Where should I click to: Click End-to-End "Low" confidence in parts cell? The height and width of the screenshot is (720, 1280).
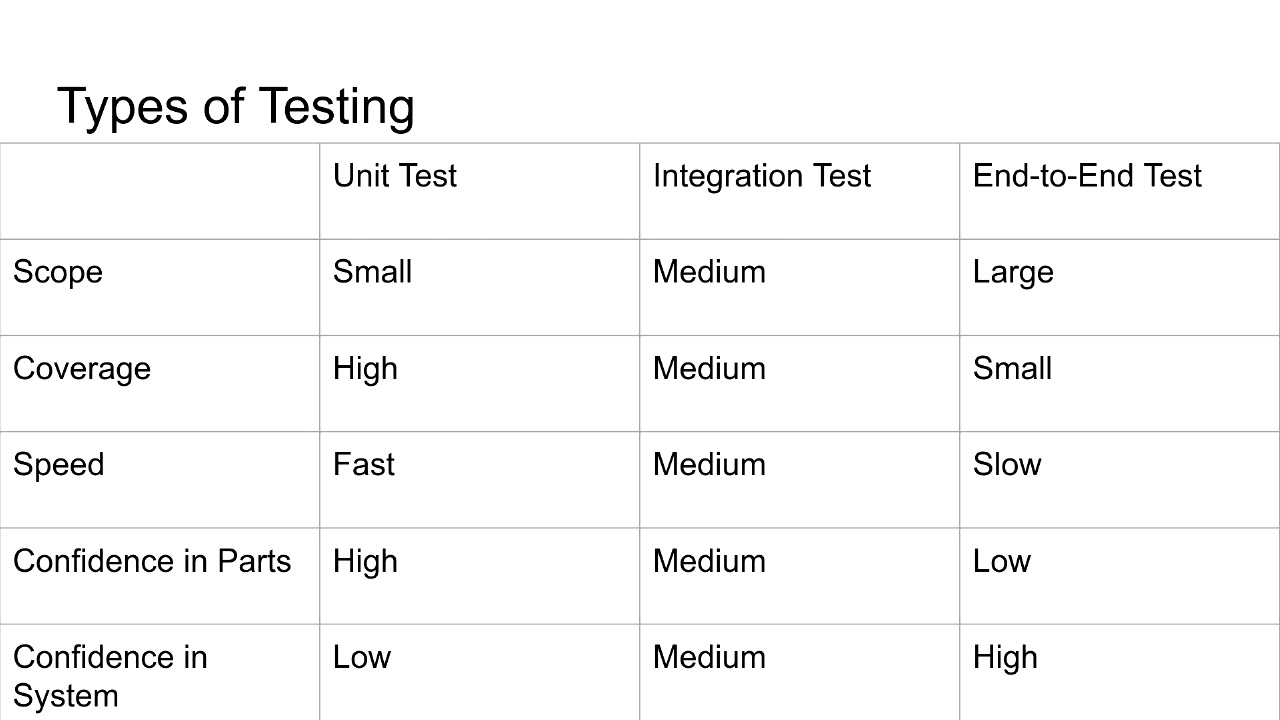tap(1001, 561)
